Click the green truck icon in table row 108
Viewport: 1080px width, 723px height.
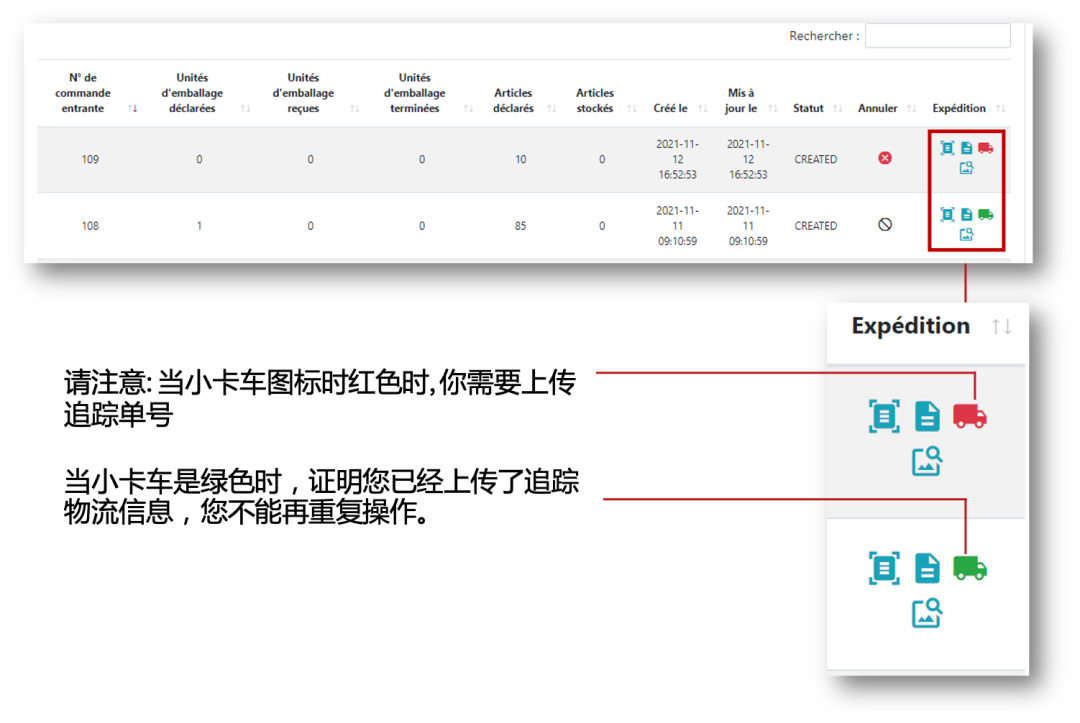(x=985, y=214)
